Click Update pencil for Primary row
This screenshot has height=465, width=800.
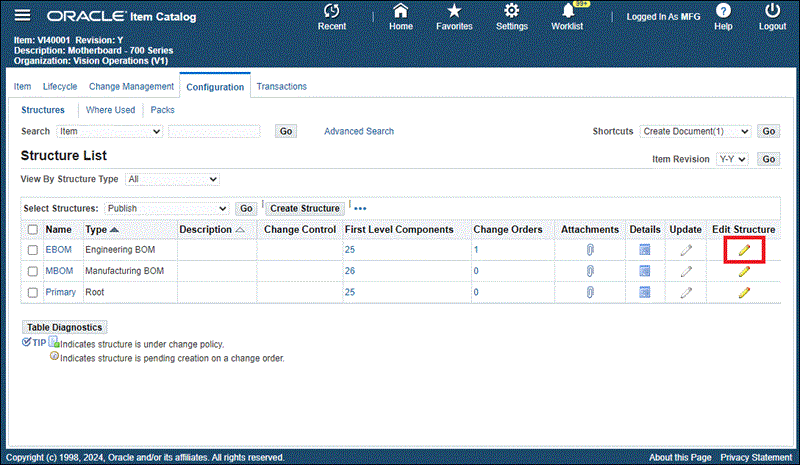point(686,292)
